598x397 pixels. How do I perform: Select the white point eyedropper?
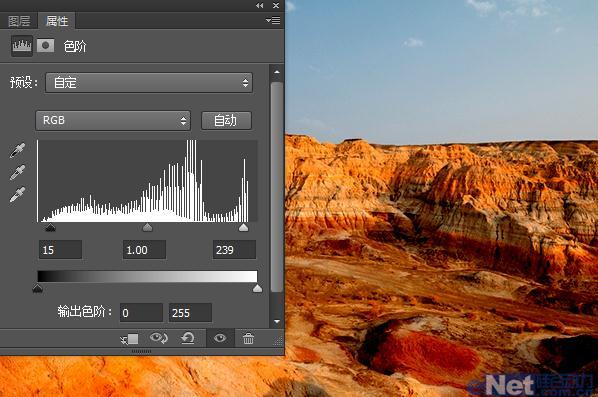[17, 194]
